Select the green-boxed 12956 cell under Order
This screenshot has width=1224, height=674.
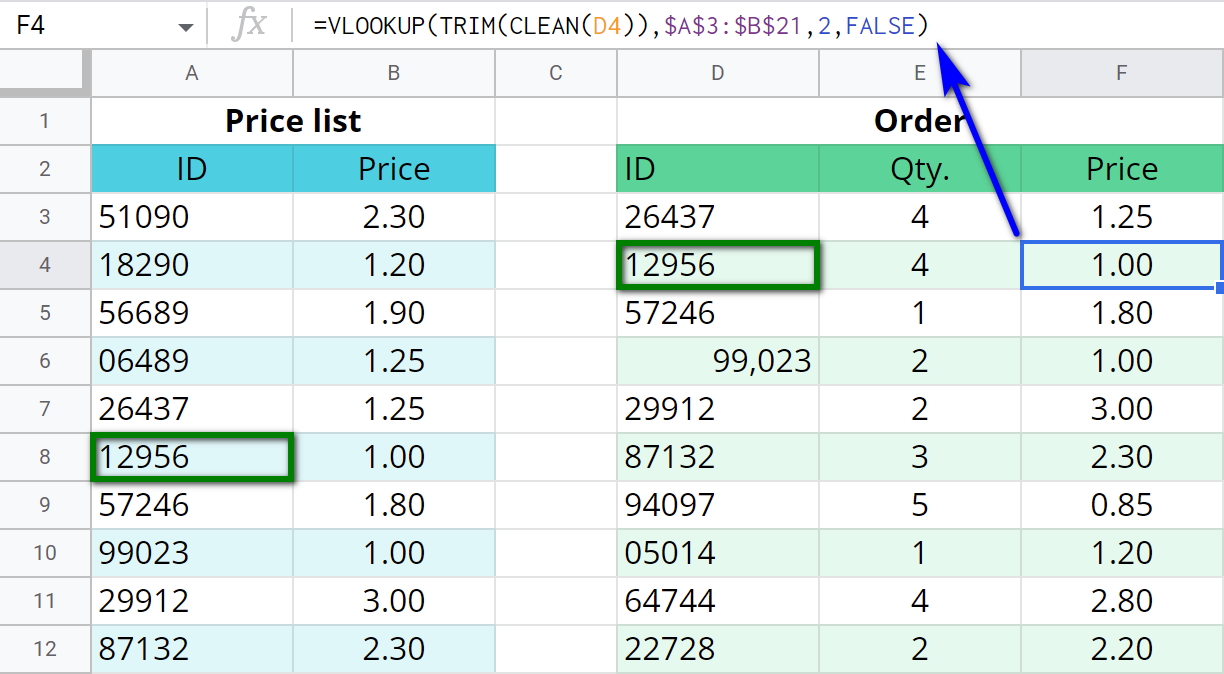(718, 265)
